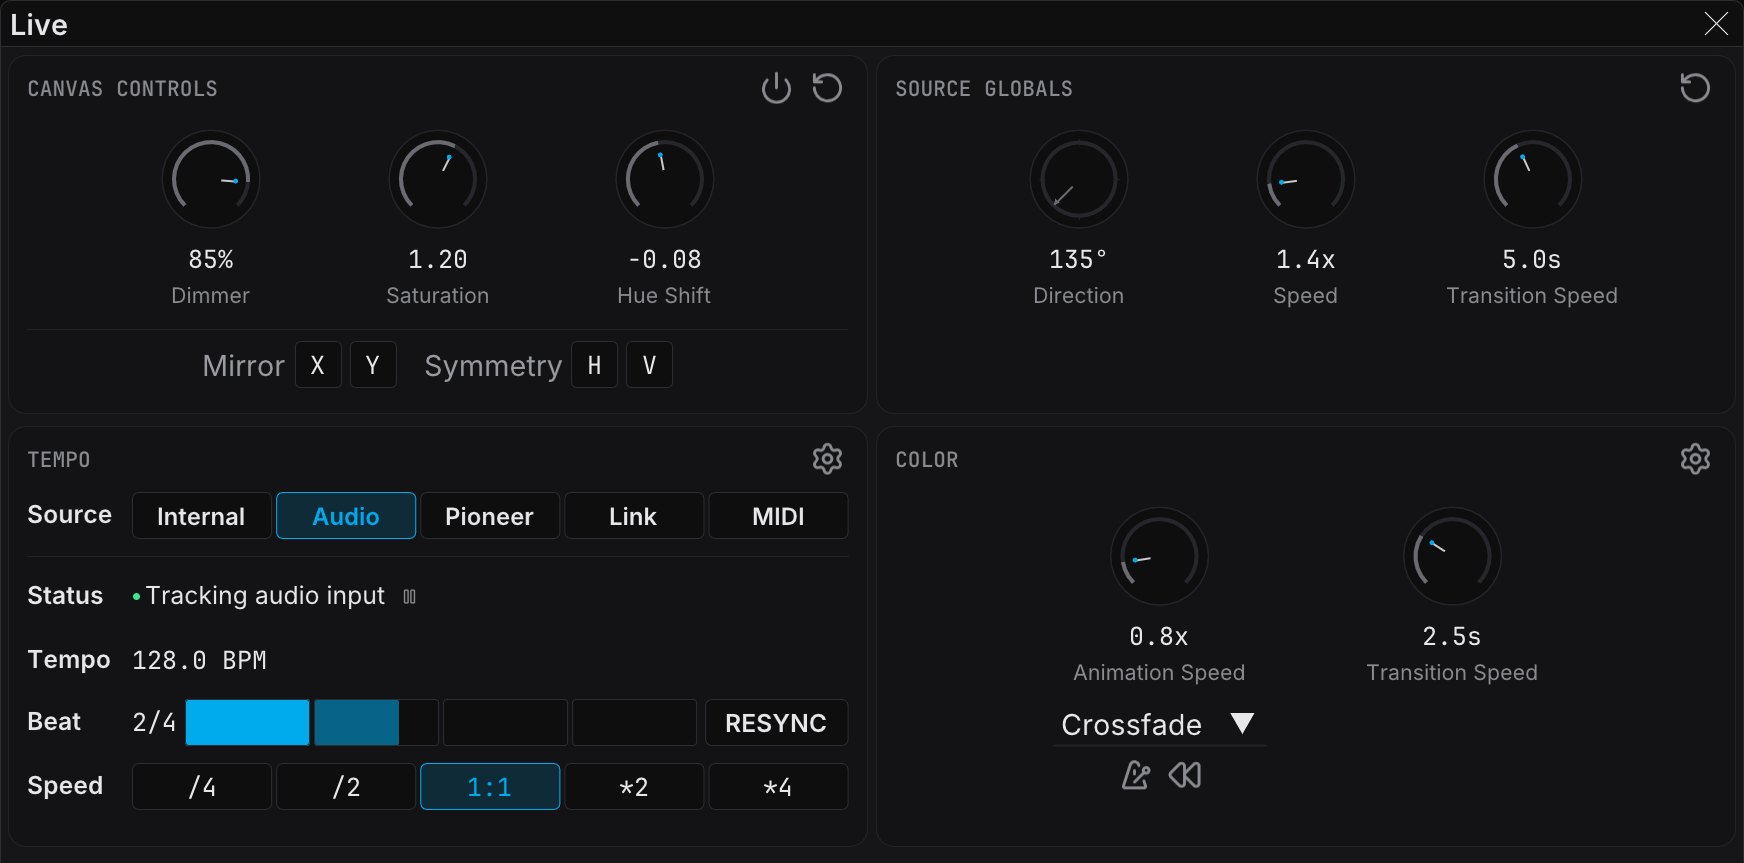Screen dimensions: 1744x863
Task: Click the rewind icon under Crossfade
Action: point(1185,775)
